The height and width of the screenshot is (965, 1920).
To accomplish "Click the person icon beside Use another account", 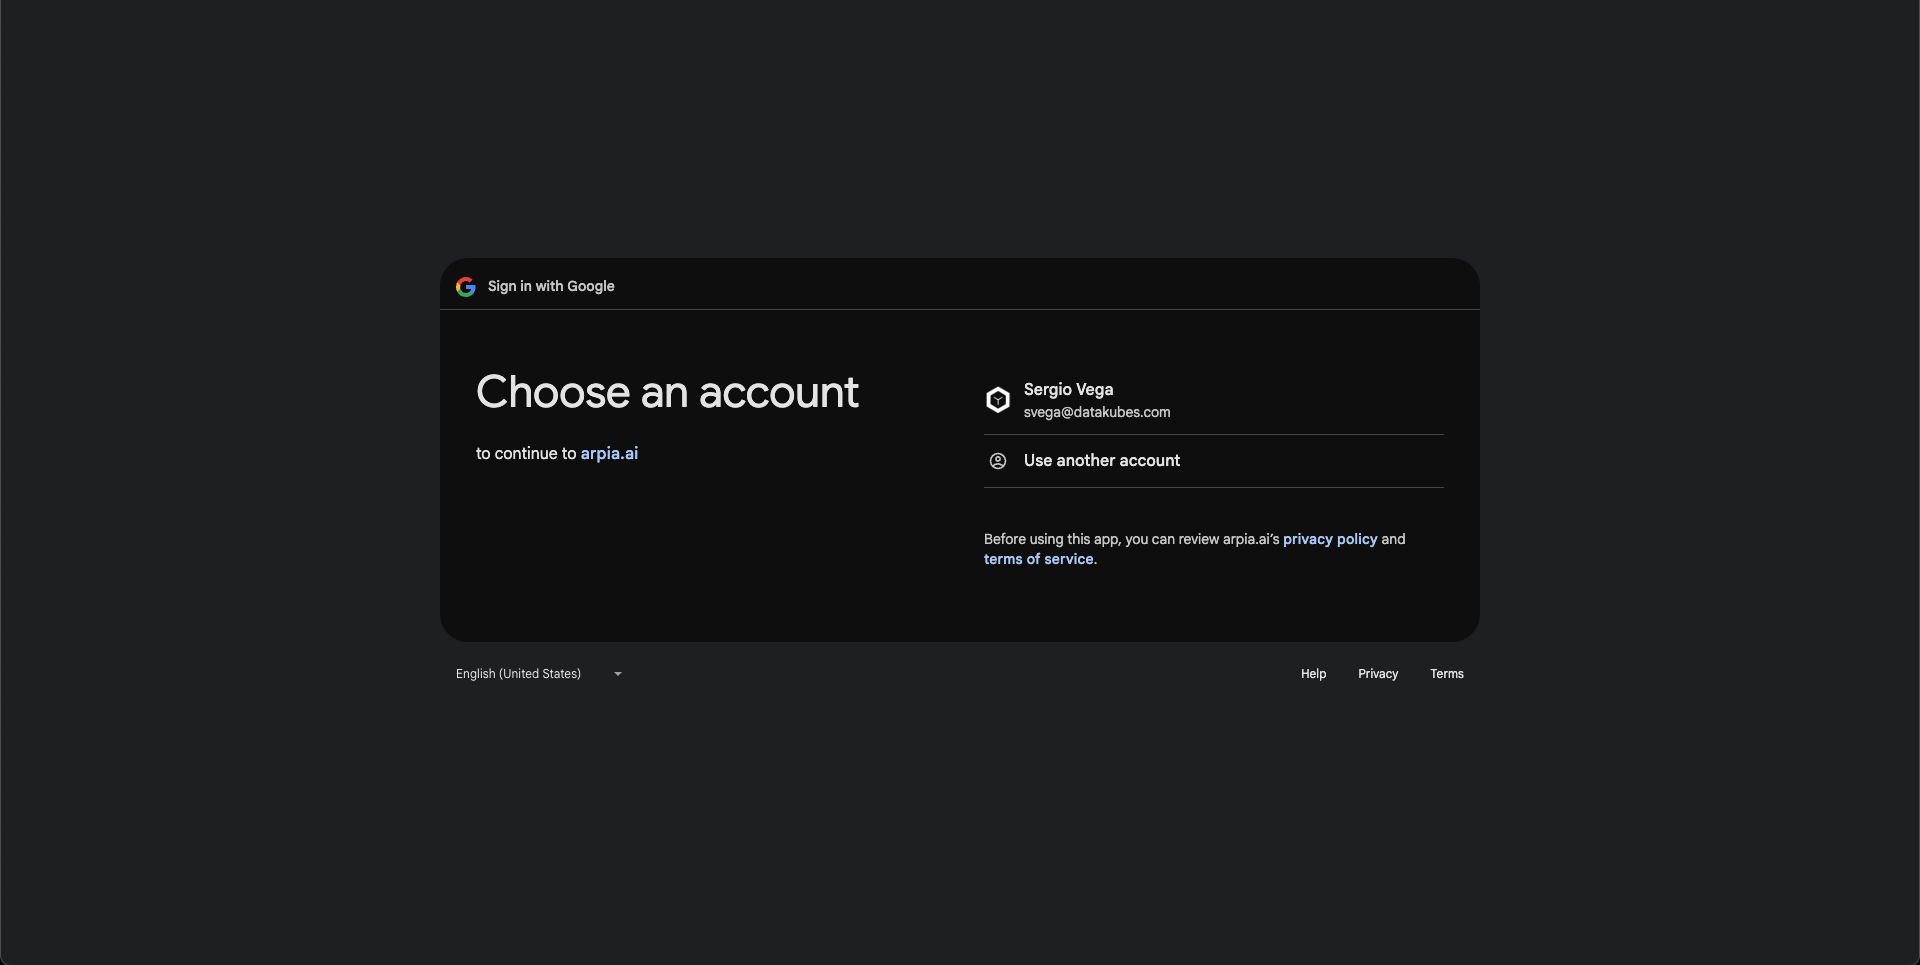I will tap(998, 461).
